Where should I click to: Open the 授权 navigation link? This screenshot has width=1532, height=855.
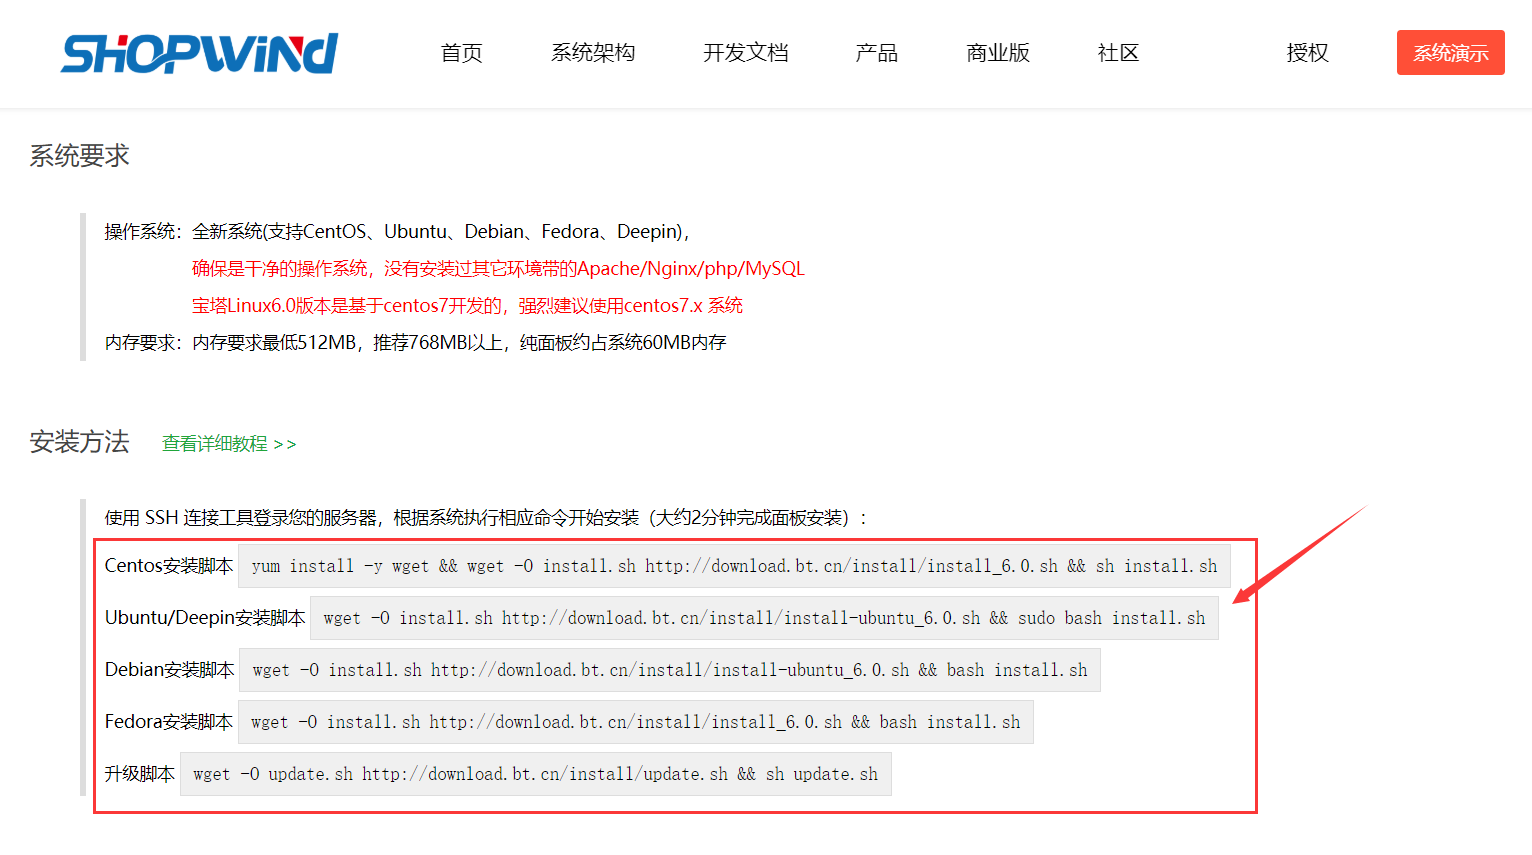[x=1308, y=53]
